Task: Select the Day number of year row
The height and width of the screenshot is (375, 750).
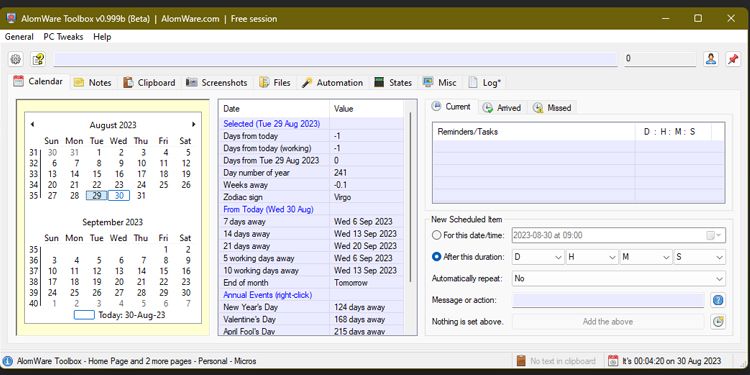Action: [x=311, y=173]
